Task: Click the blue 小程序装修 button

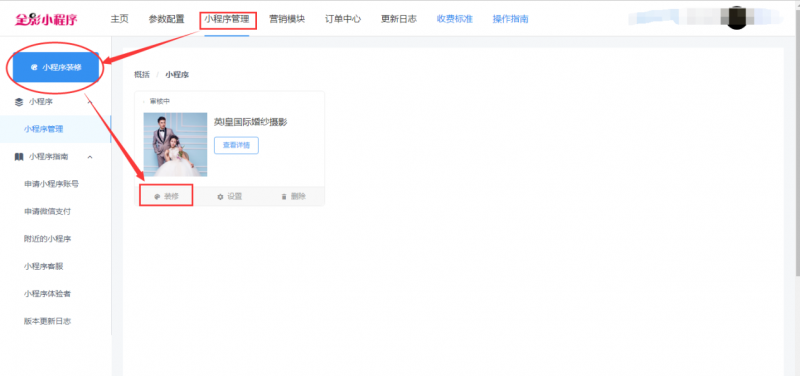Action: [56, 67]
